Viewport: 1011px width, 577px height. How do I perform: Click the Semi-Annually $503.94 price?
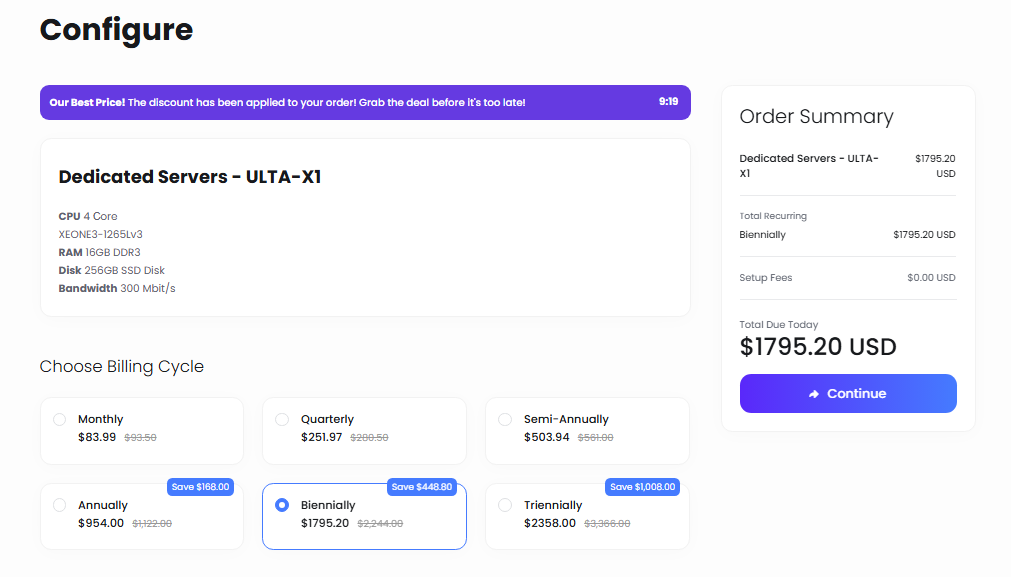tap(547, 437)
